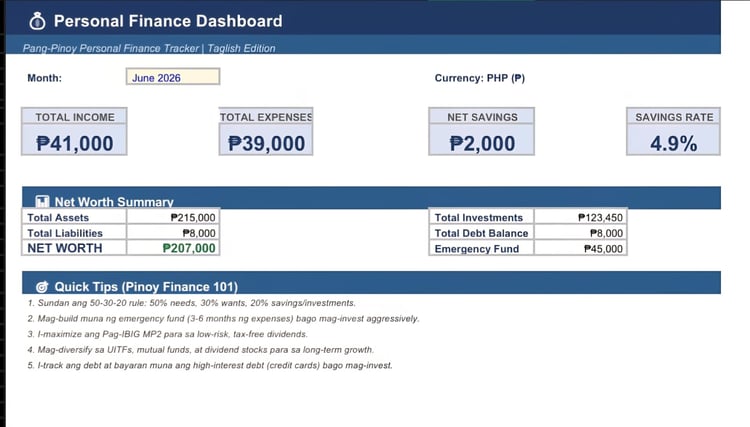Select the Emergency Fund ₱45,000 cell
This screenshot has height=427, width=750.
[x=581, y=249]
